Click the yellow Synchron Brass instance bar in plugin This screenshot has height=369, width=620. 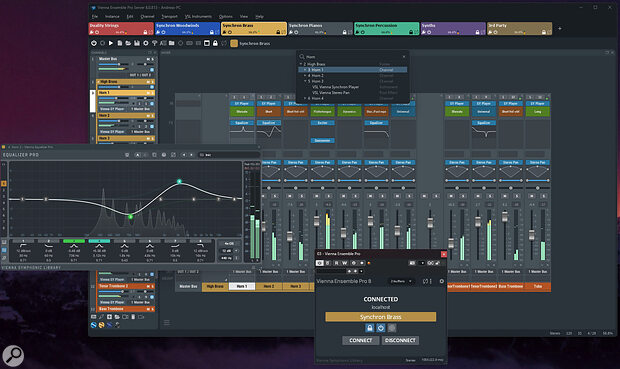point(381,317)
